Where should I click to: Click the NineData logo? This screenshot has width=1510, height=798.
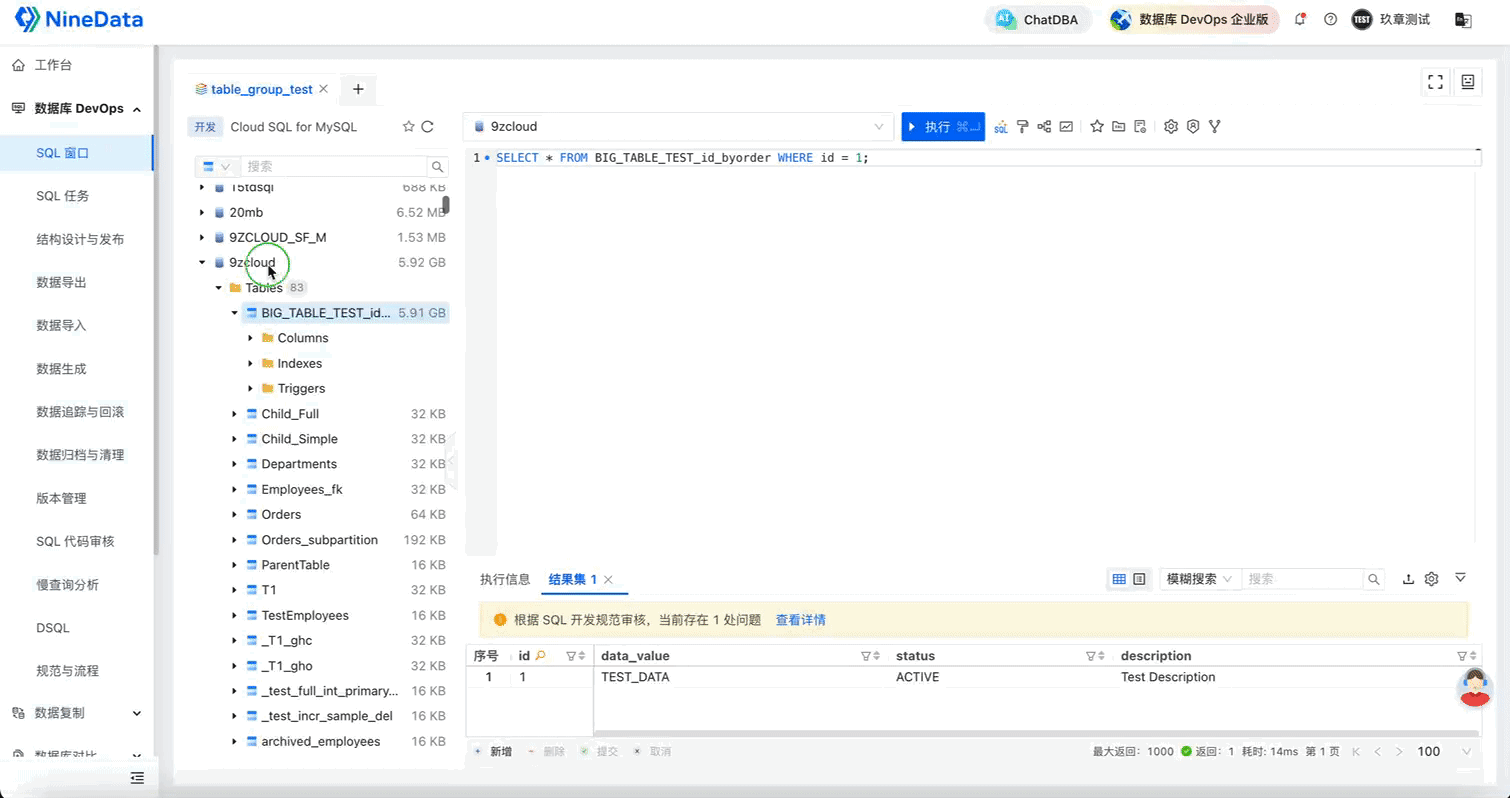point(79,19)
